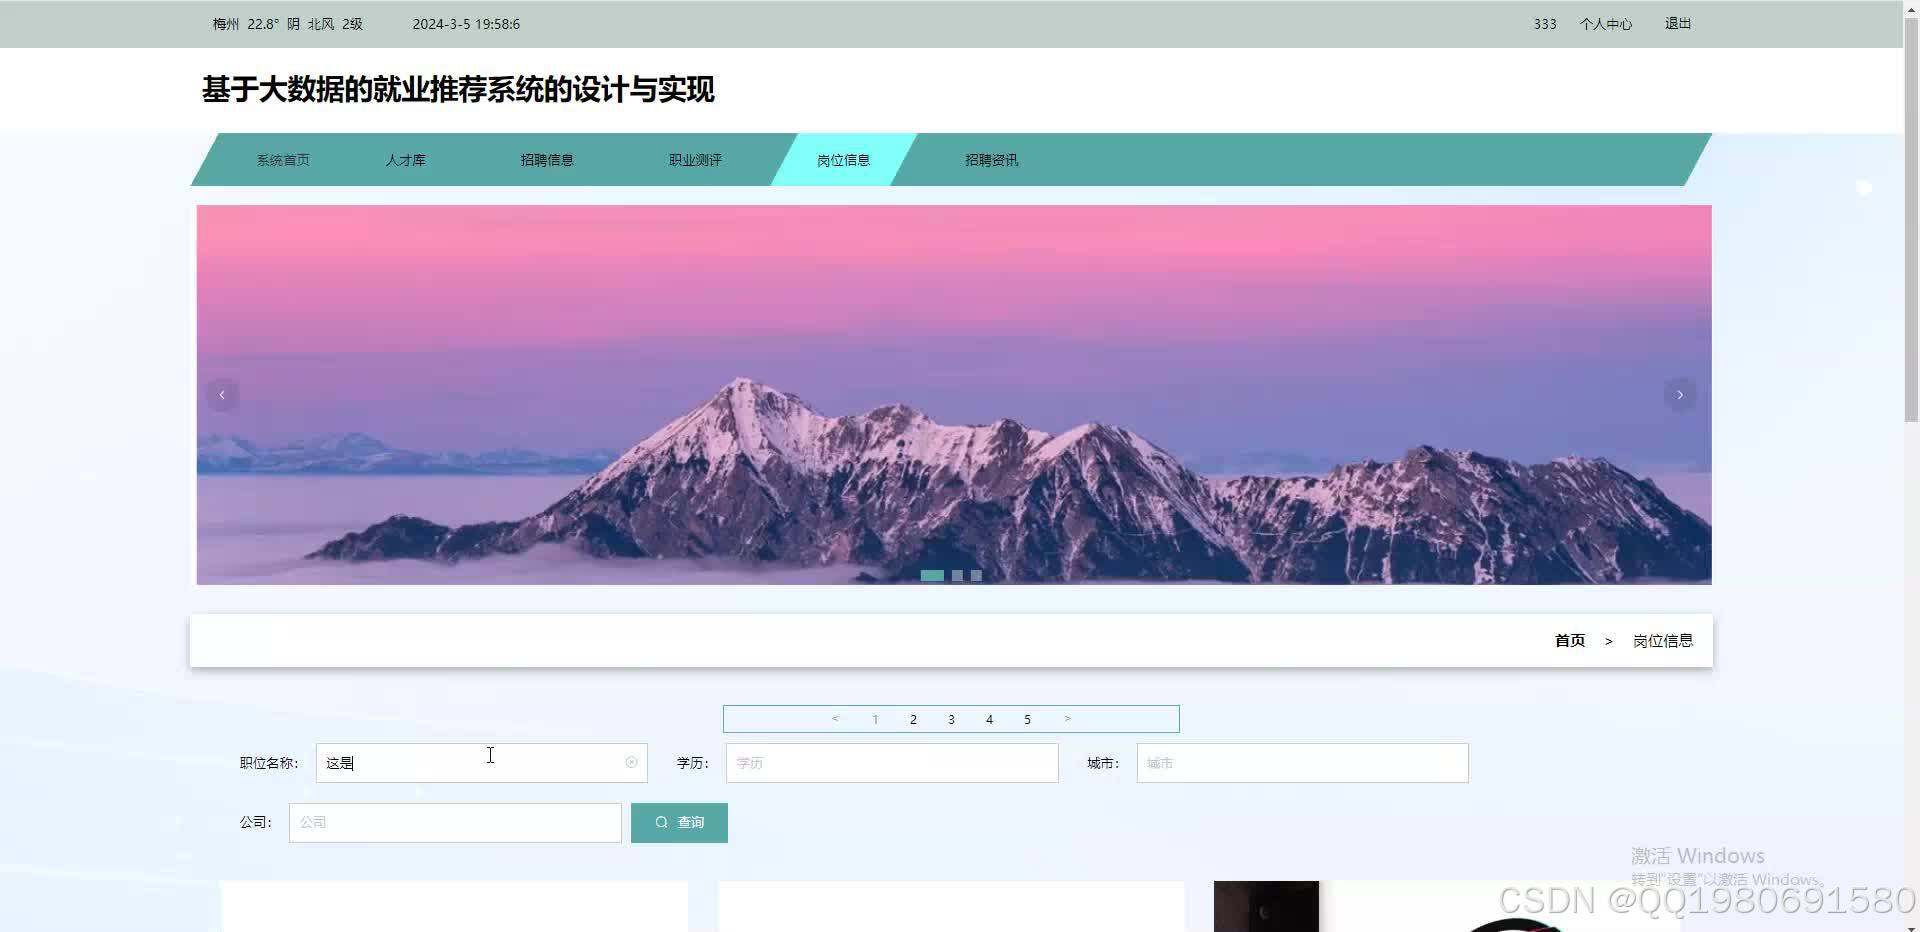Viewport: 1920px width, 932px height.
Task: Click inside the 公司 input field
Action: click(455, 822)
